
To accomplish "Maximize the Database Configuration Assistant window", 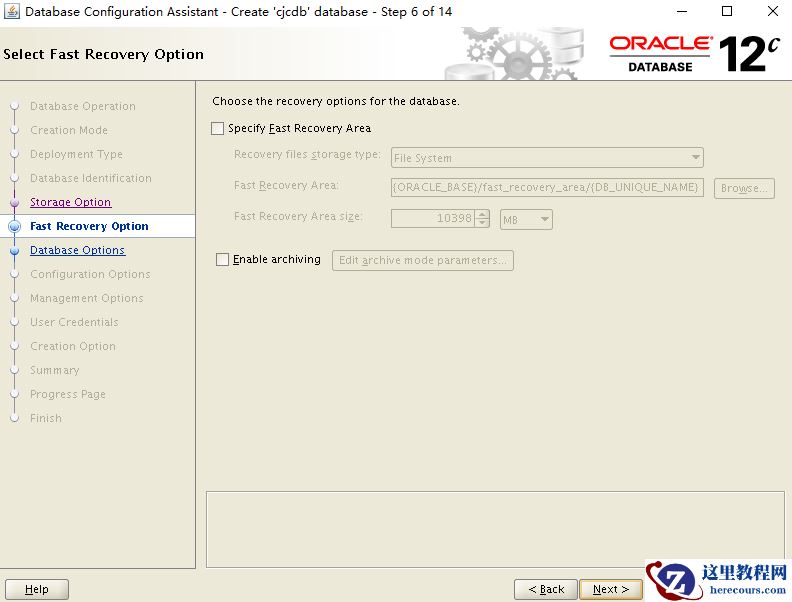I will [x=727, y=11].
